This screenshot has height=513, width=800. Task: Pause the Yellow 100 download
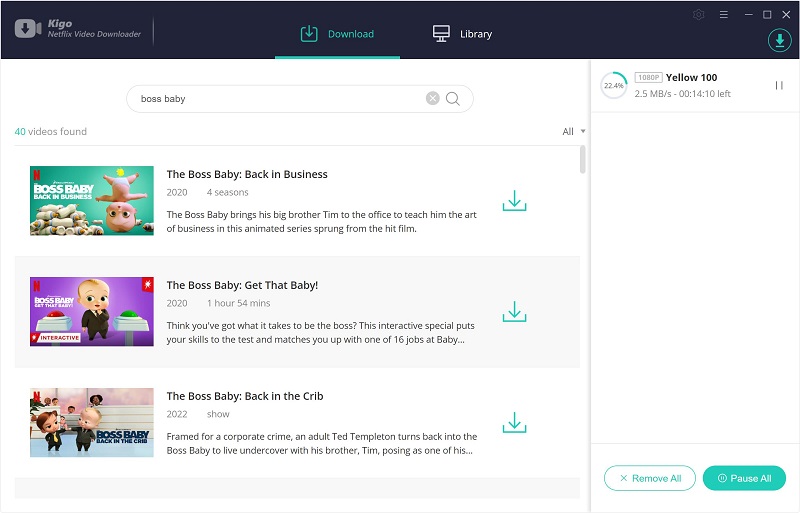coord(779,85)
